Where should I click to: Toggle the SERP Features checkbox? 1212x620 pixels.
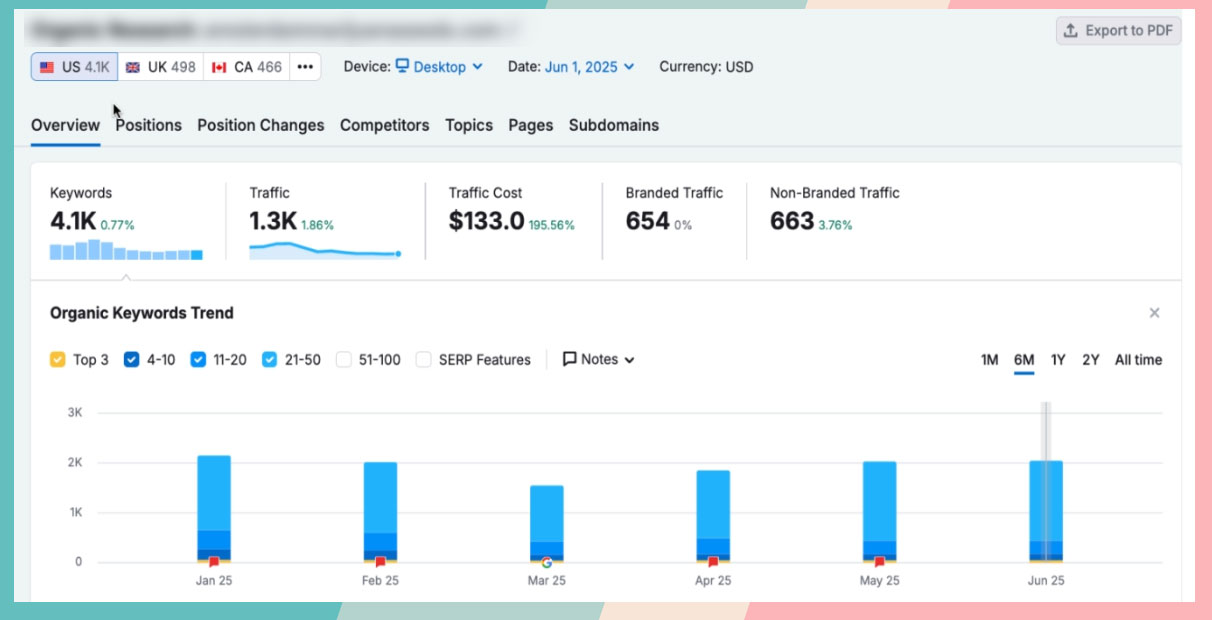tap(424, 360)
